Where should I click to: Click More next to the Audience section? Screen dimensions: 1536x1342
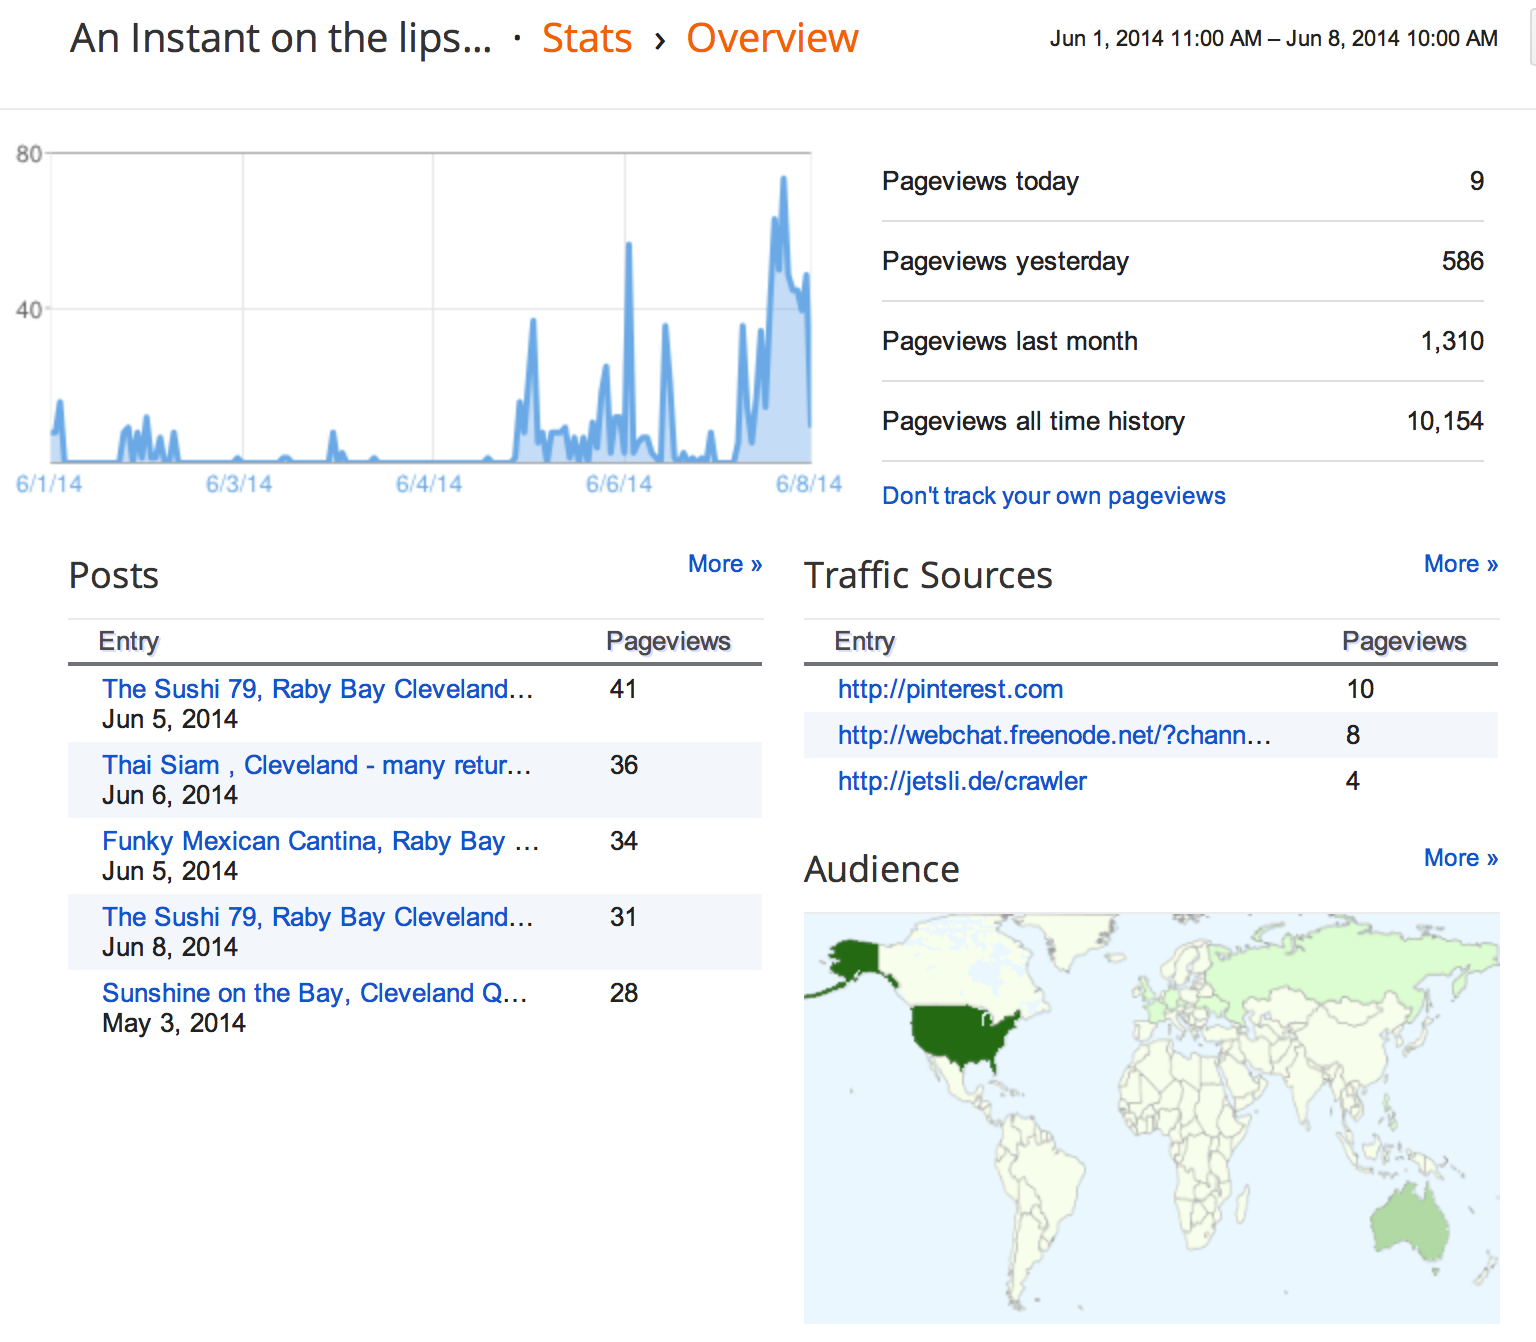1460,857
